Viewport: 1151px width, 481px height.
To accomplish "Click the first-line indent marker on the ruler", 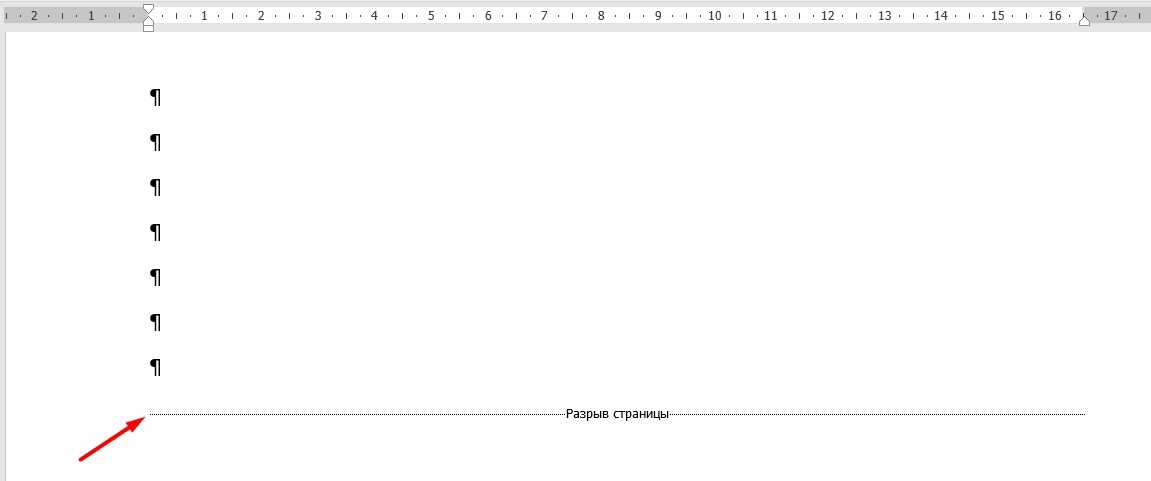I will coord(148,9).
